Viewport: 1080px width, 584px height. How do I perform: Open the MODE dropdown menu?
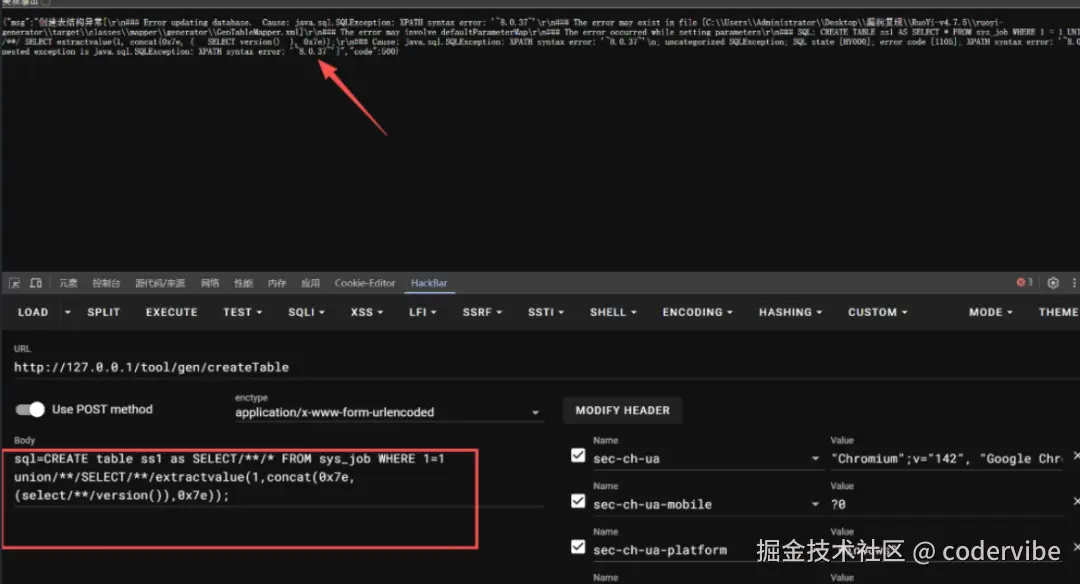tap(990, 312)
